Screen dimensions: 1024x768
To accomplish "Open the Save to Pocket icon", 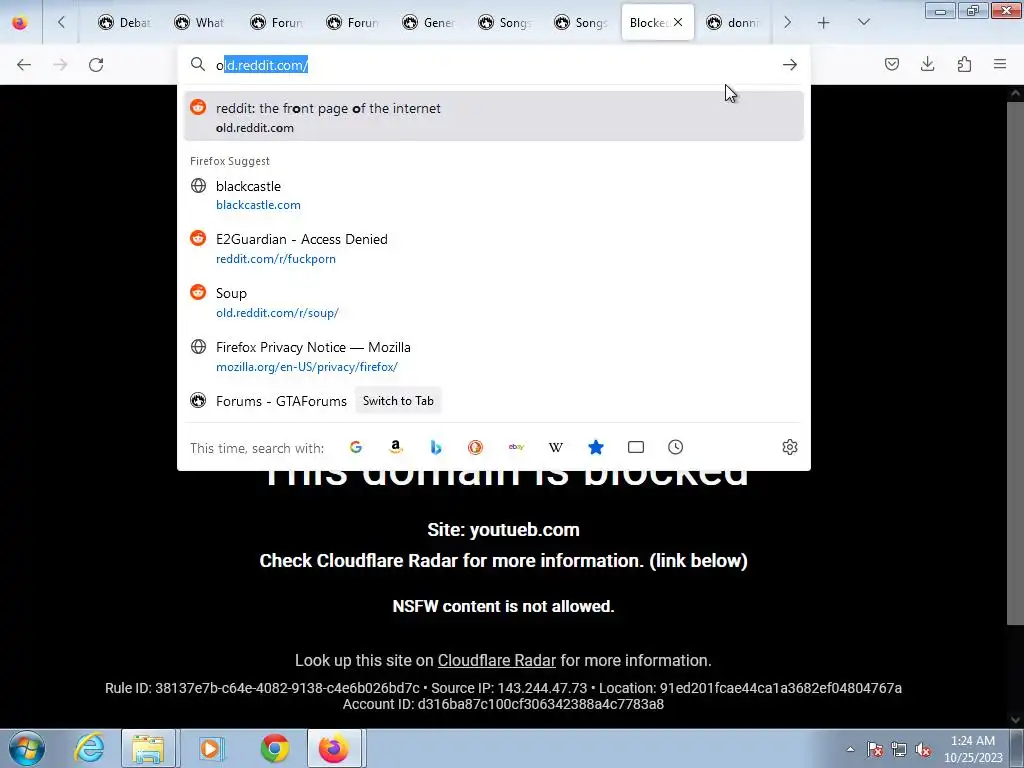I will (891, 64).
